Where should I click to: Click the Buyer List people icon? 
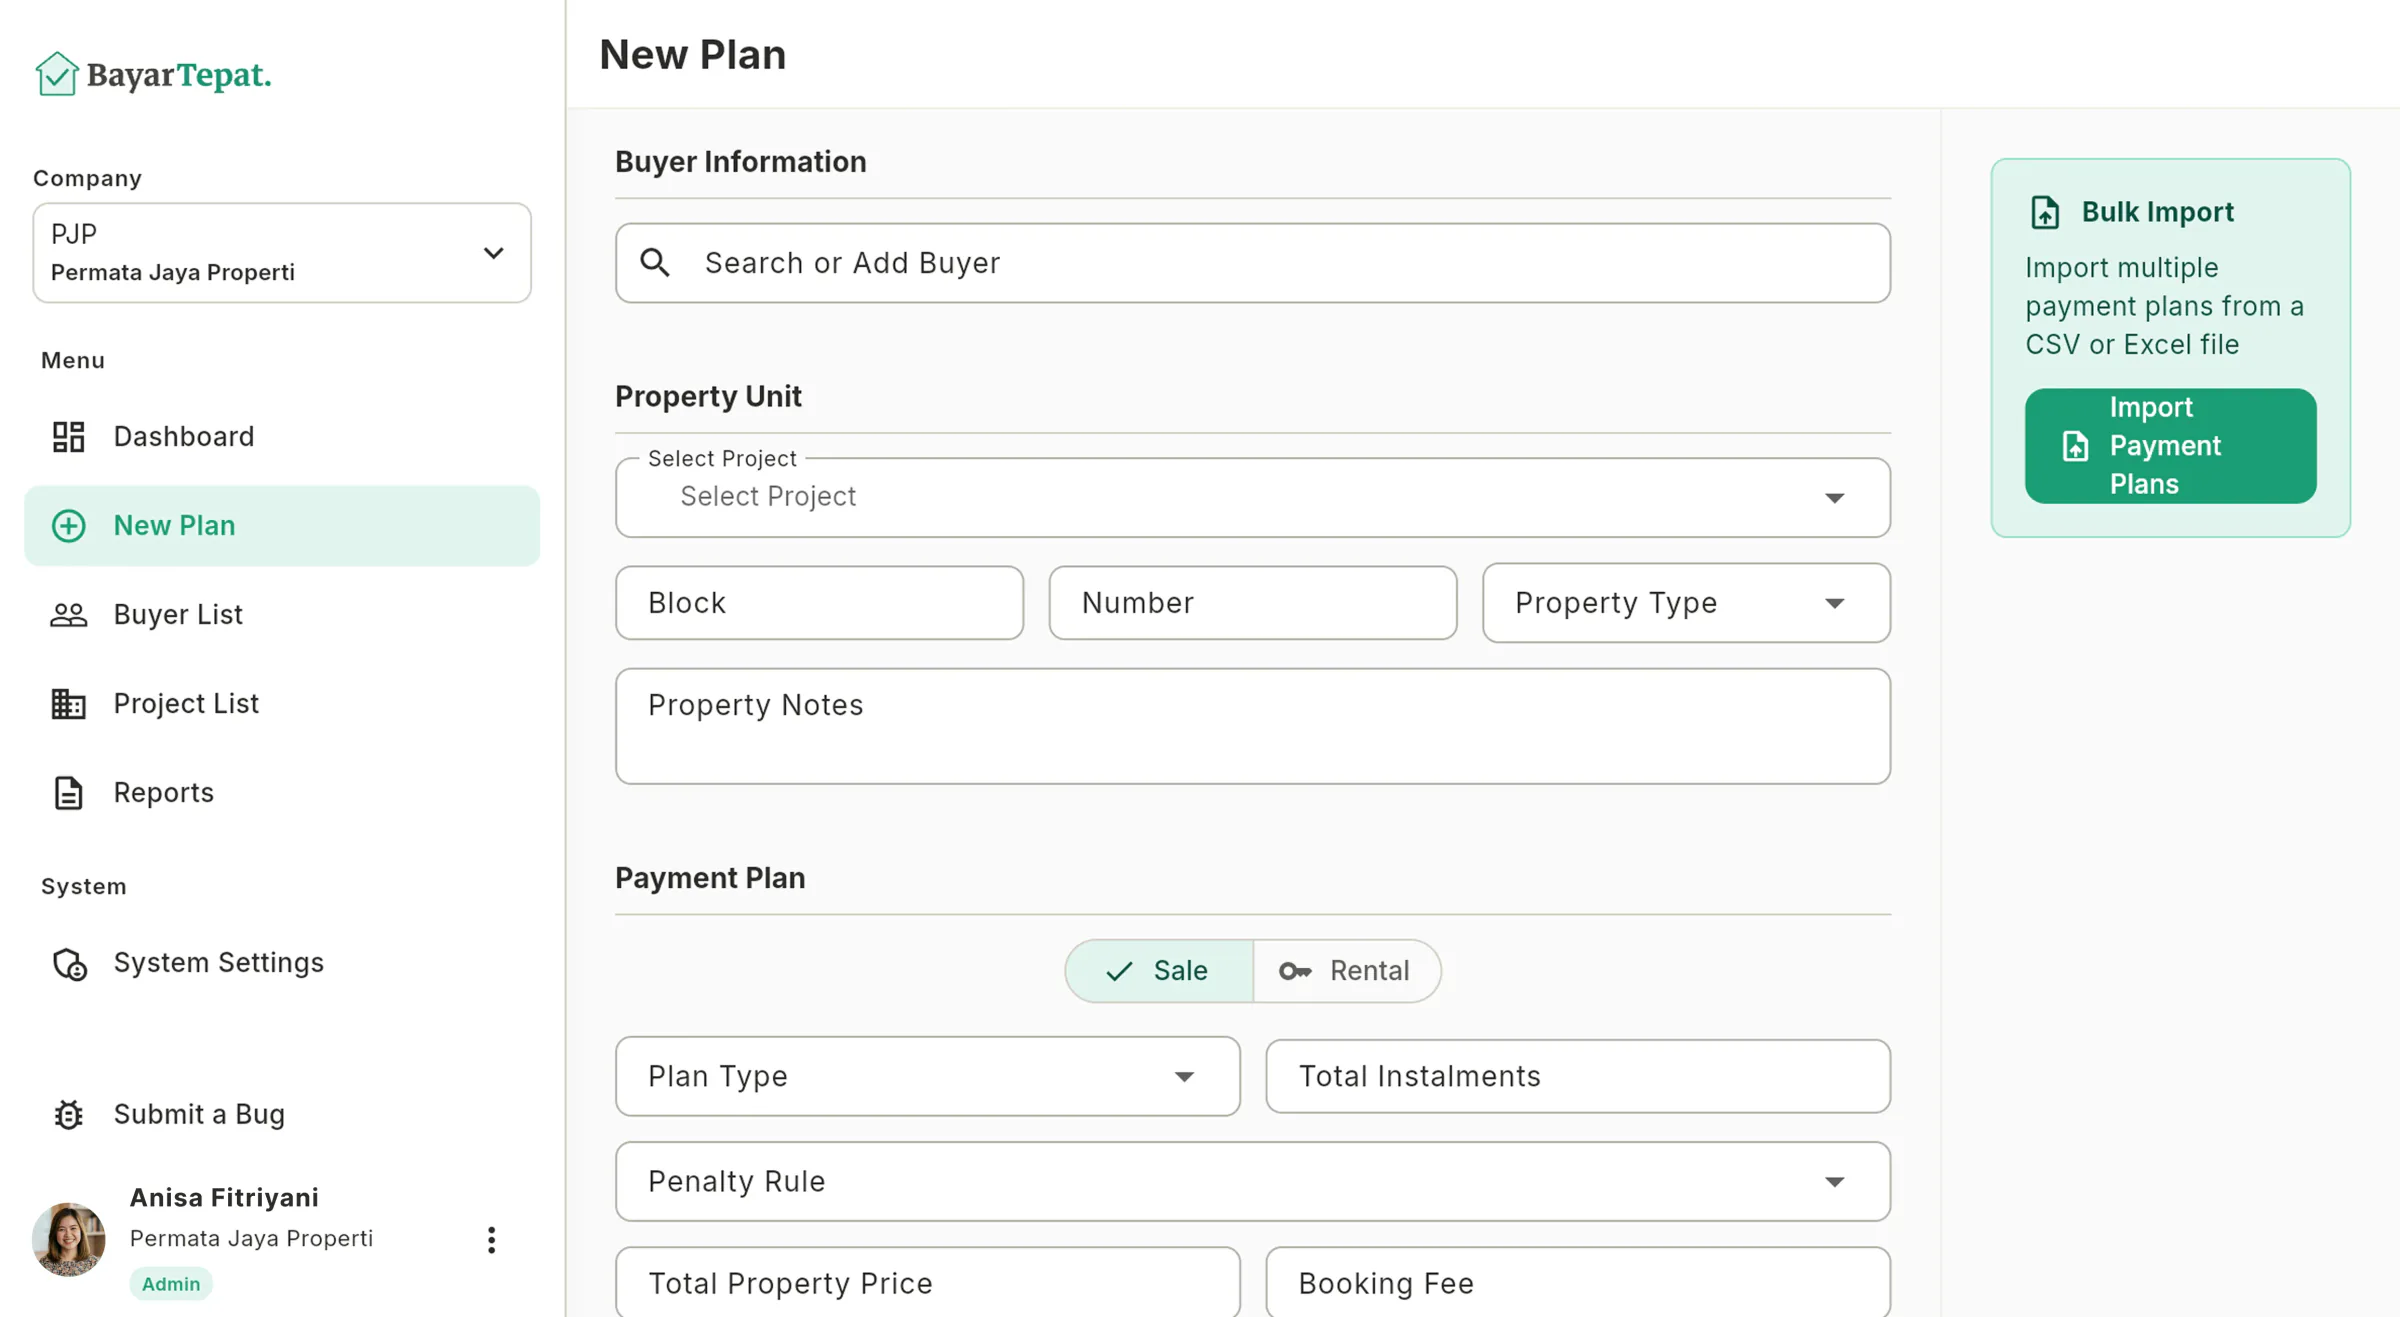[x=68, y=615]
